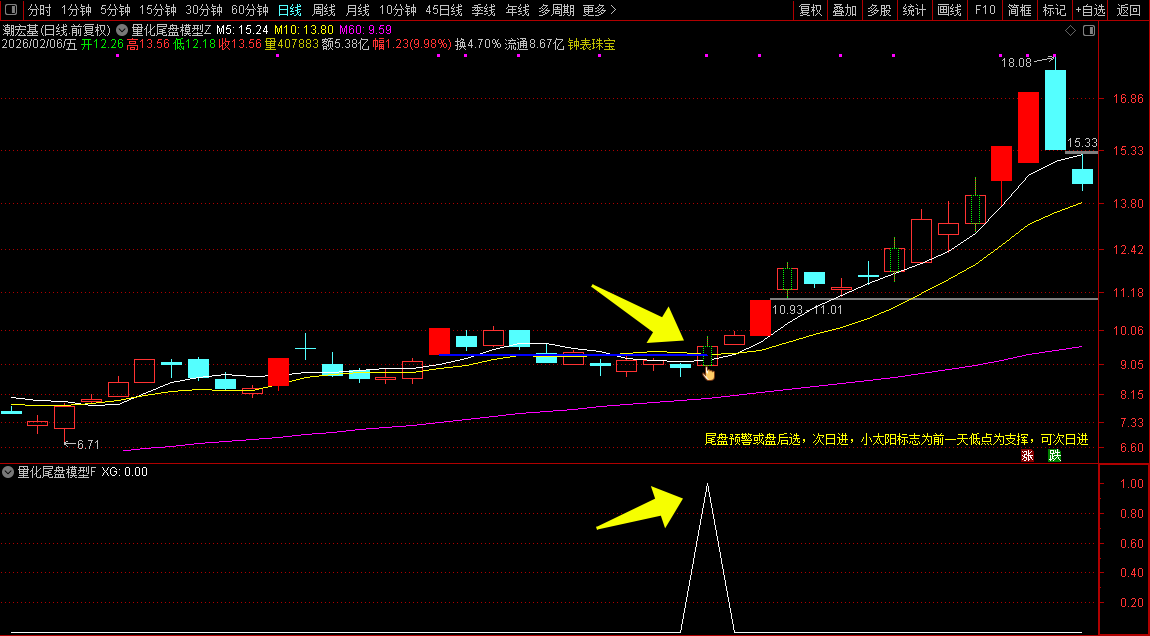Click the 换4.70% turnover rate
Viewport: 1150px width, 636px height.
pos(478,44)
